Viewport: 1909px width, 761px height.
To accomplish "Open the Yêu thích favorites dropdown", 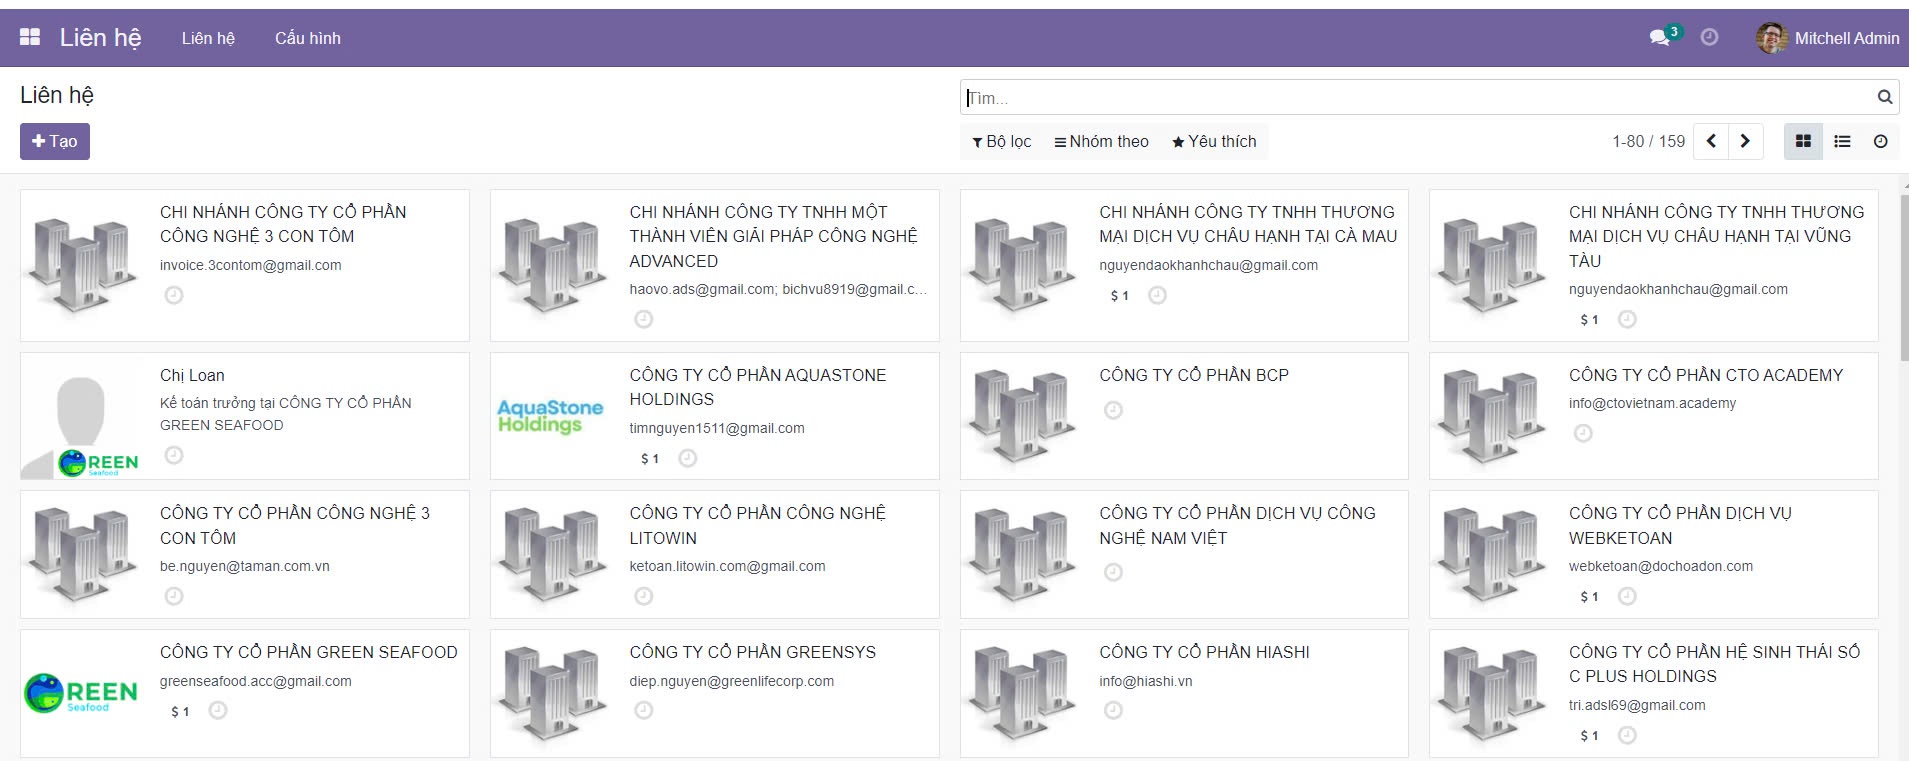I will (x=1214, y=142).
